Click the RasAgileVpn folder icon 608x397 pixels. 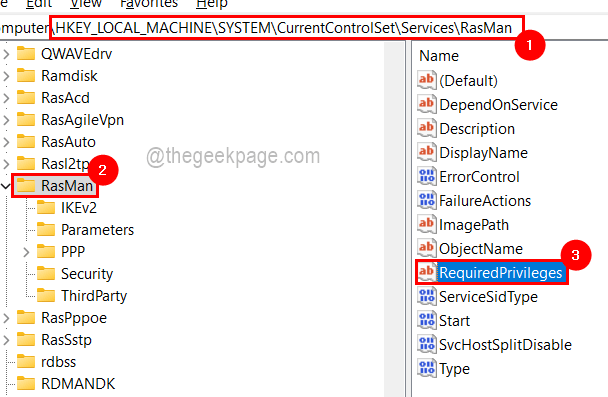coord(26,119)
